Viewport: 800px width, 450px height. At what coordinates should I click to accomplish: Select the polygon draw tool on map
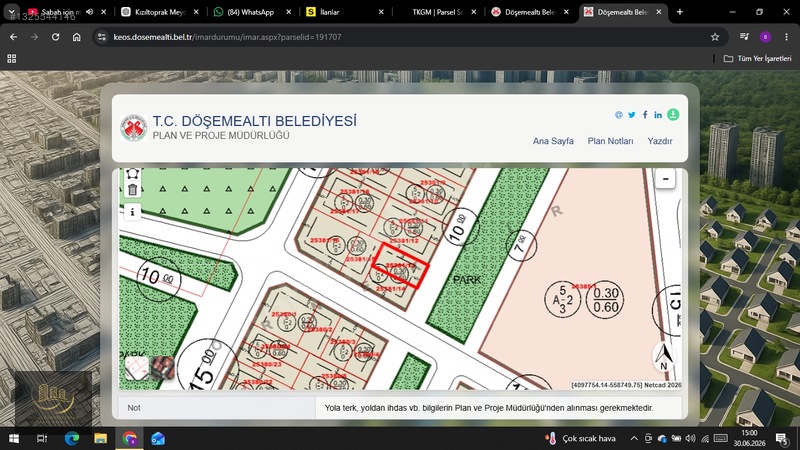[132, 174]
